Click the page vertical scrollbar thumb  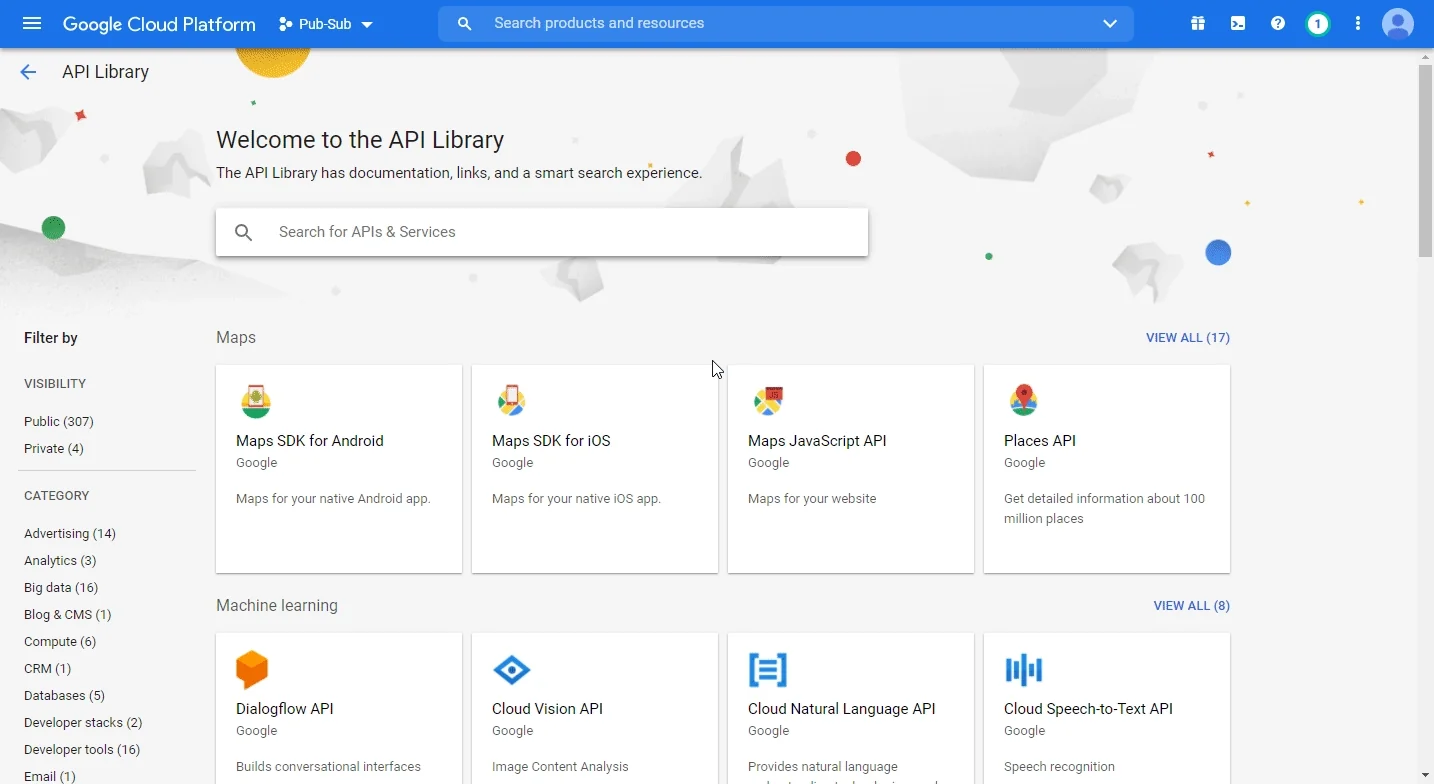click(x=1425, y=160)
